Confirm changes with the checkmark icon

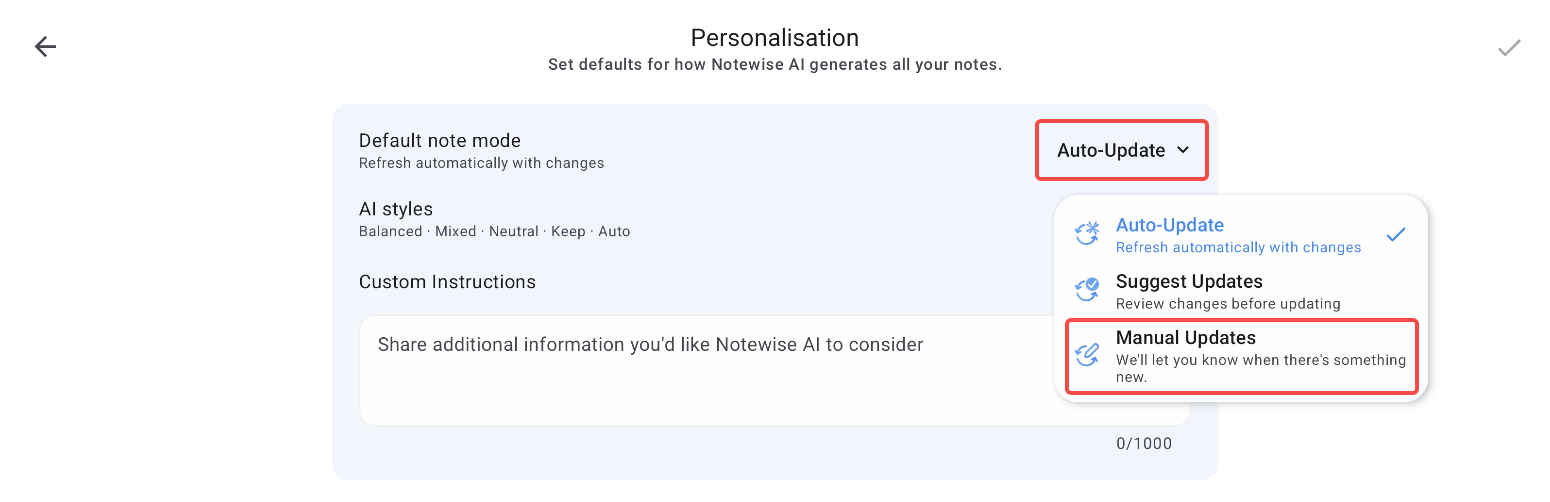(1509, 47)
